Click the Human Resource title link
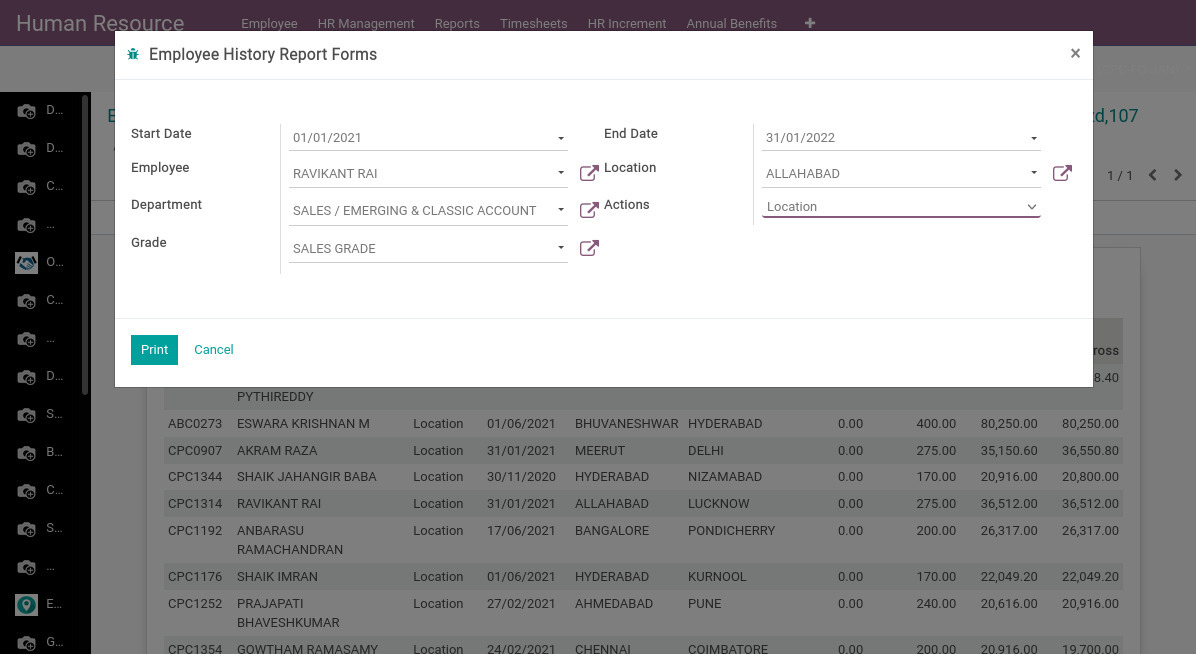The width and height of the screenshot is (1196, 654). (100, 23)
